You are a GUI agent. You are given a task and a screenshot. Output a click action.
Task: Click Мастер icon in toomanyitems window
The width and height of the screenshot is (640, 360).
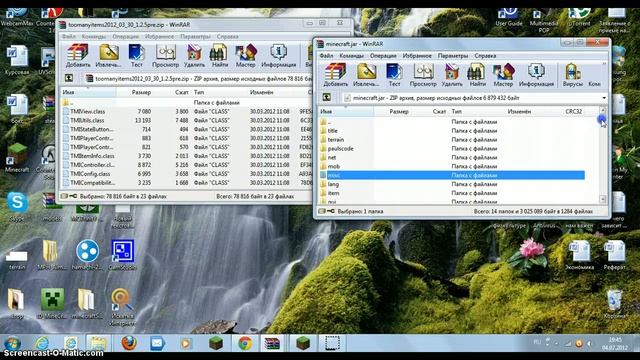(x=245, y=56)
